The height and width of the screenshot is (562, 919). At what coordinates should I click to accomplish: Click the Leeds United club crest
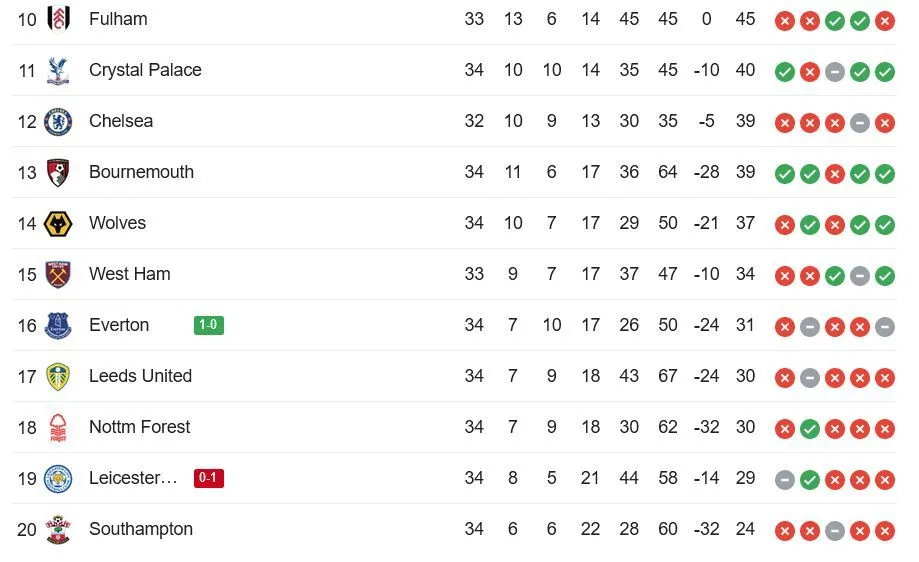point(58,376)
